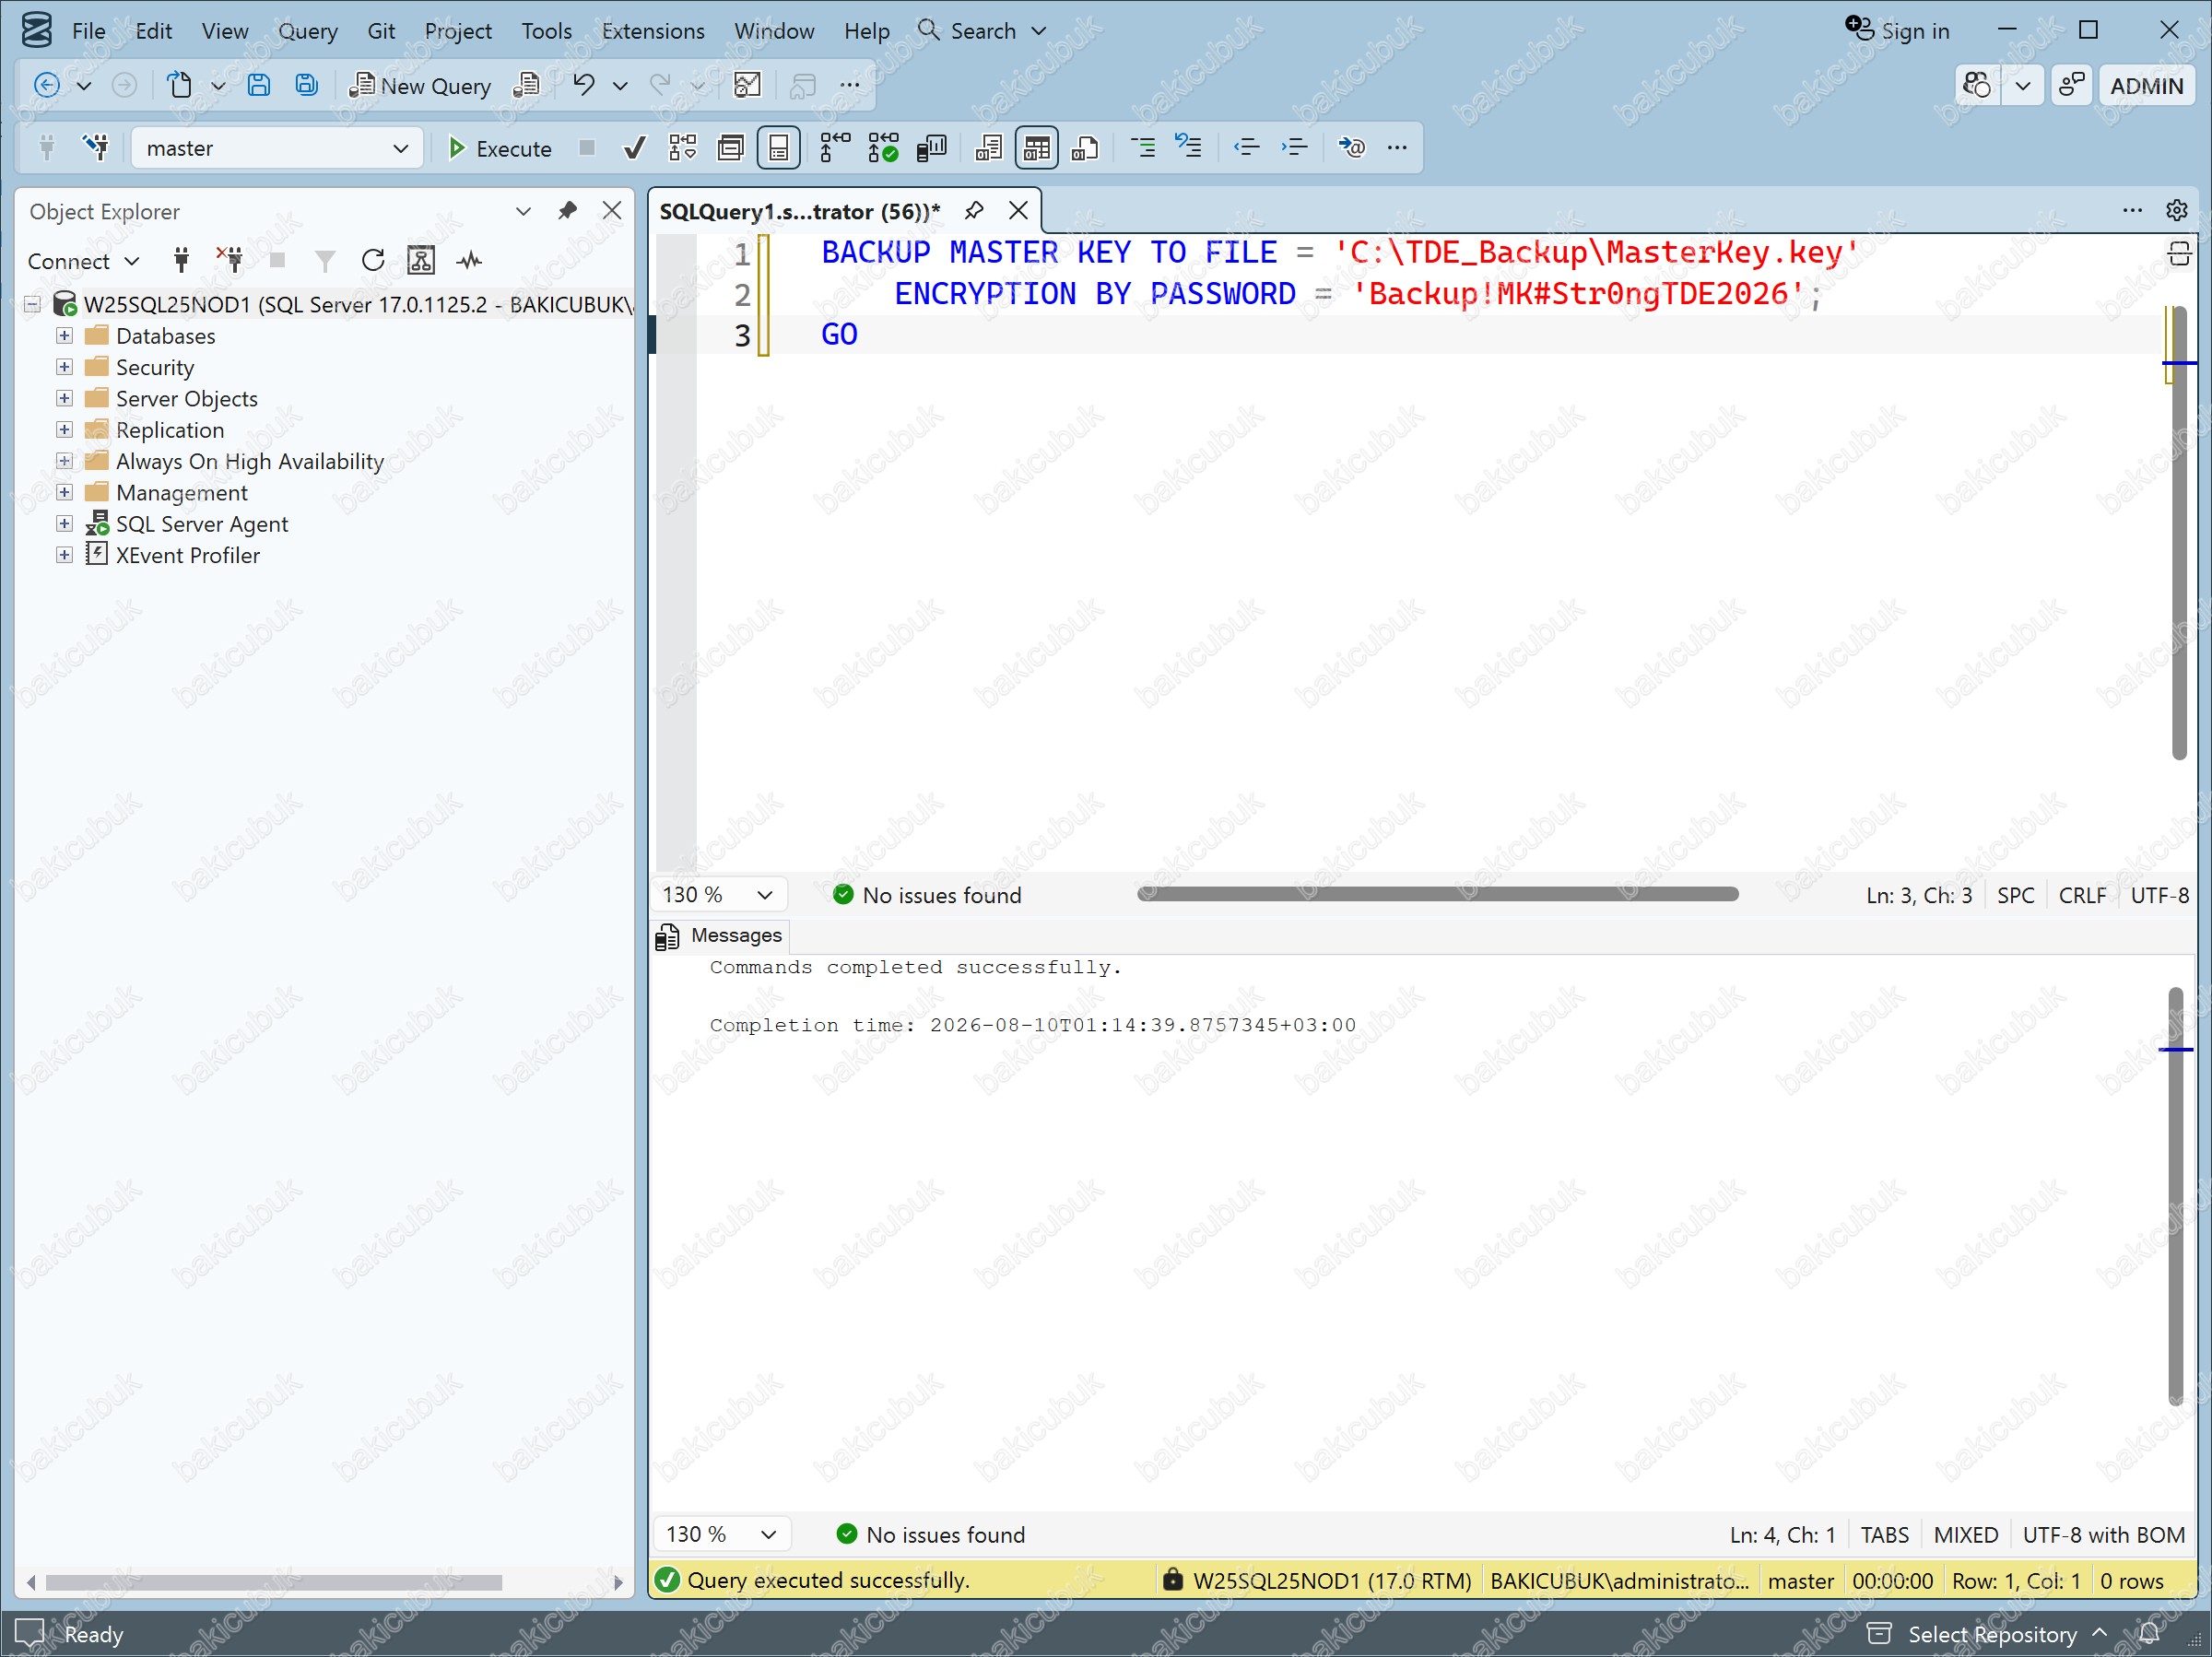Click the Search box in menu bar

[x=982, y=31]
